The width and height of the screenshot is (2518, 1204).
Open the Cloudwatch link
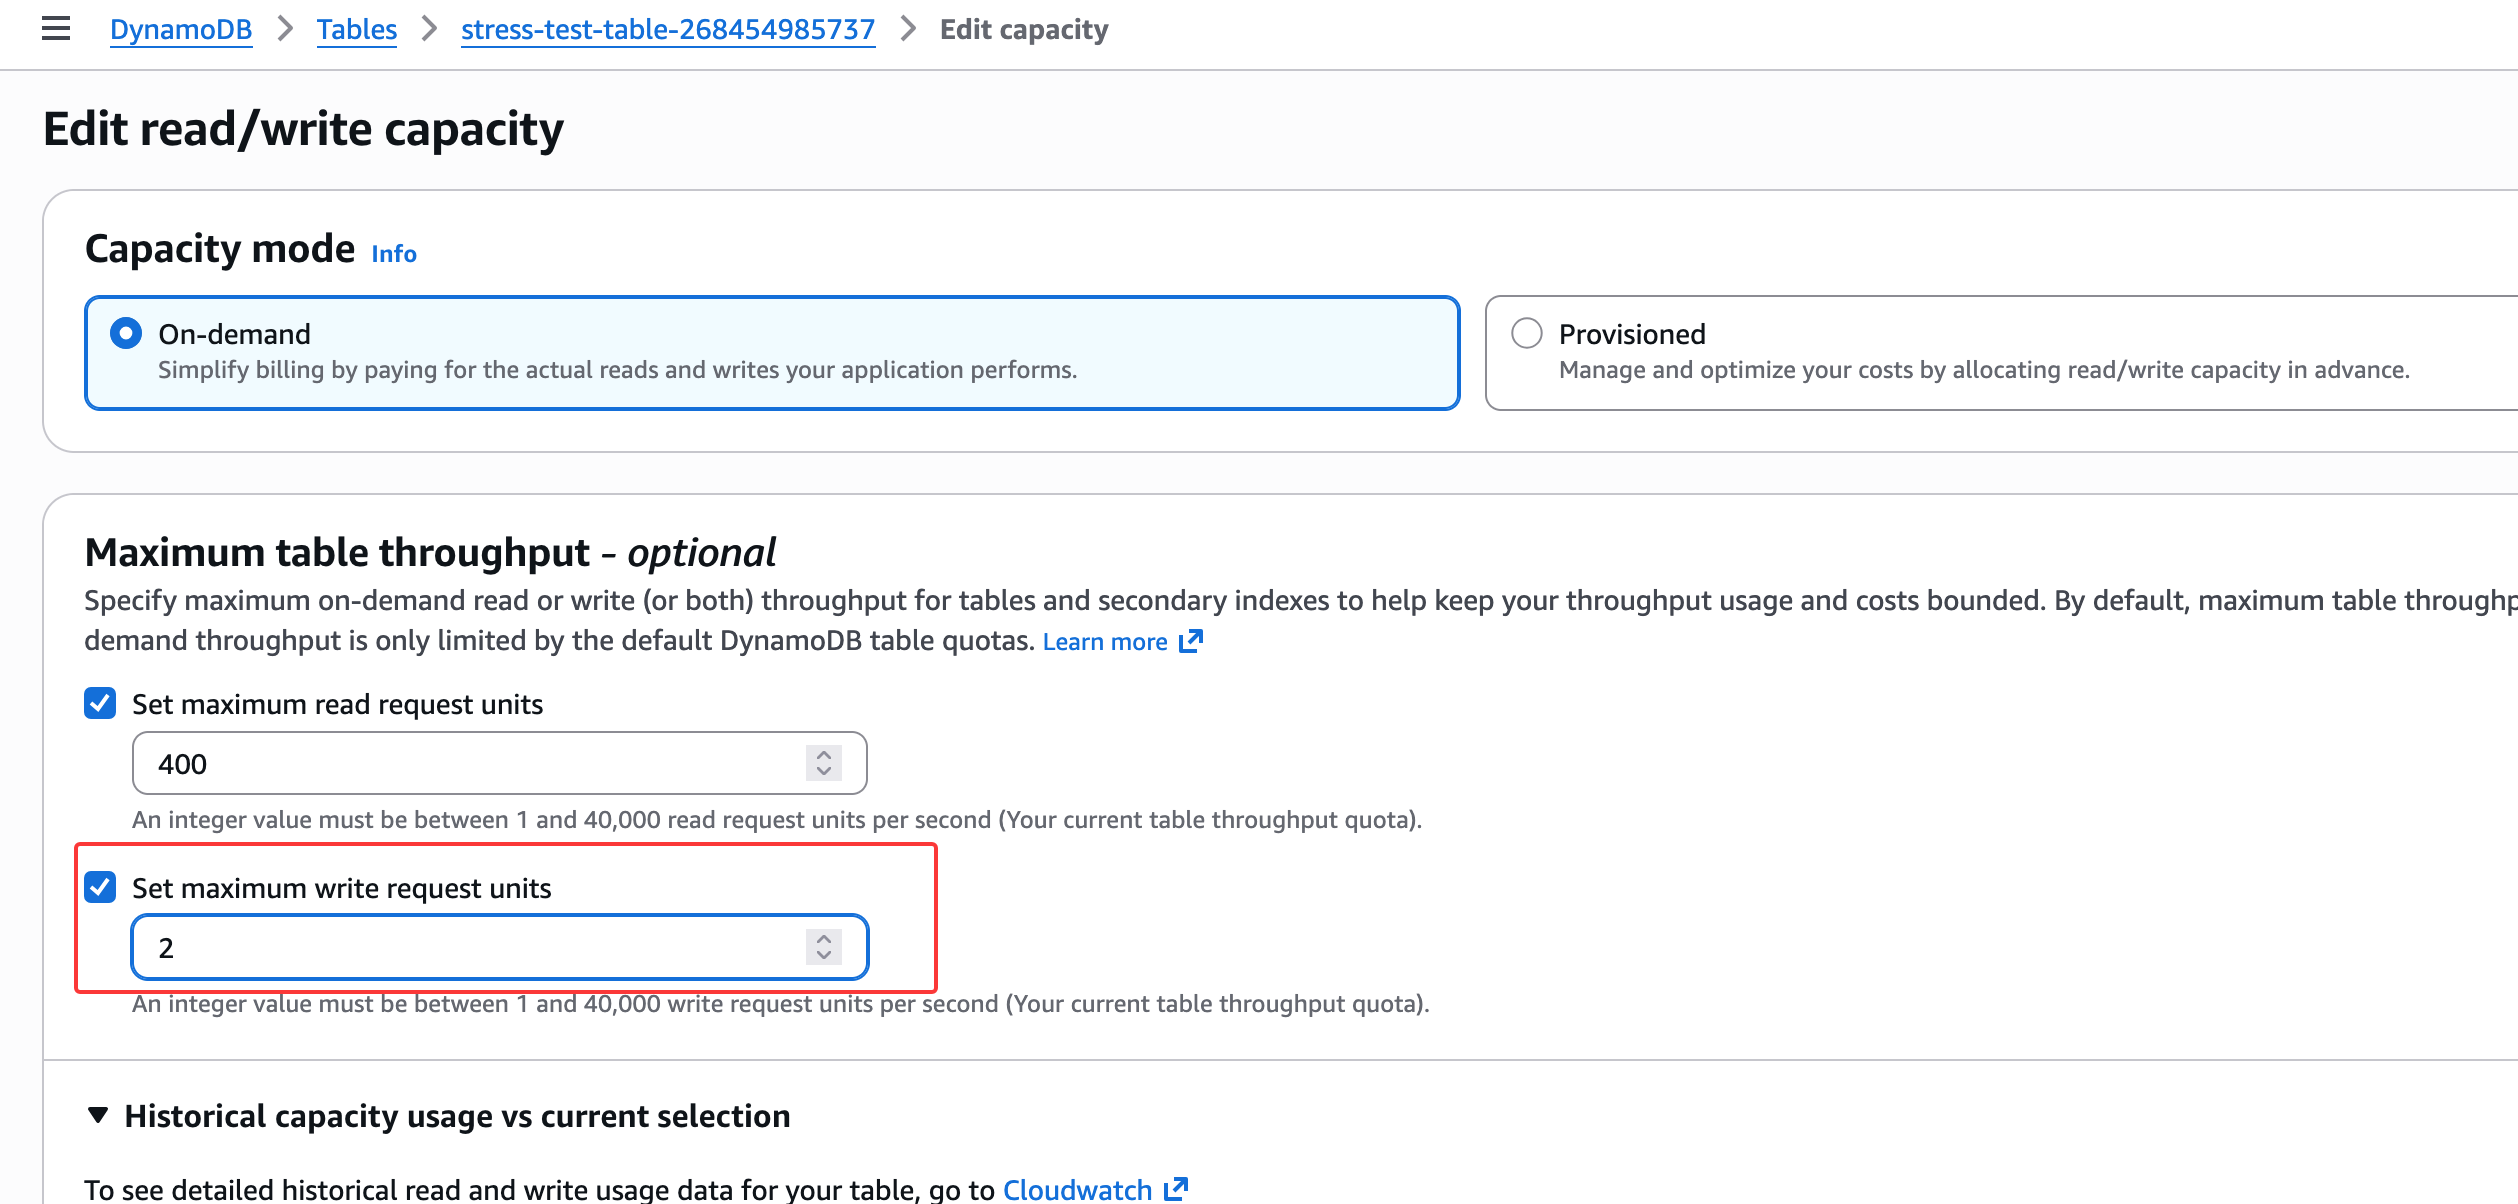[x=1077, y=1189]
